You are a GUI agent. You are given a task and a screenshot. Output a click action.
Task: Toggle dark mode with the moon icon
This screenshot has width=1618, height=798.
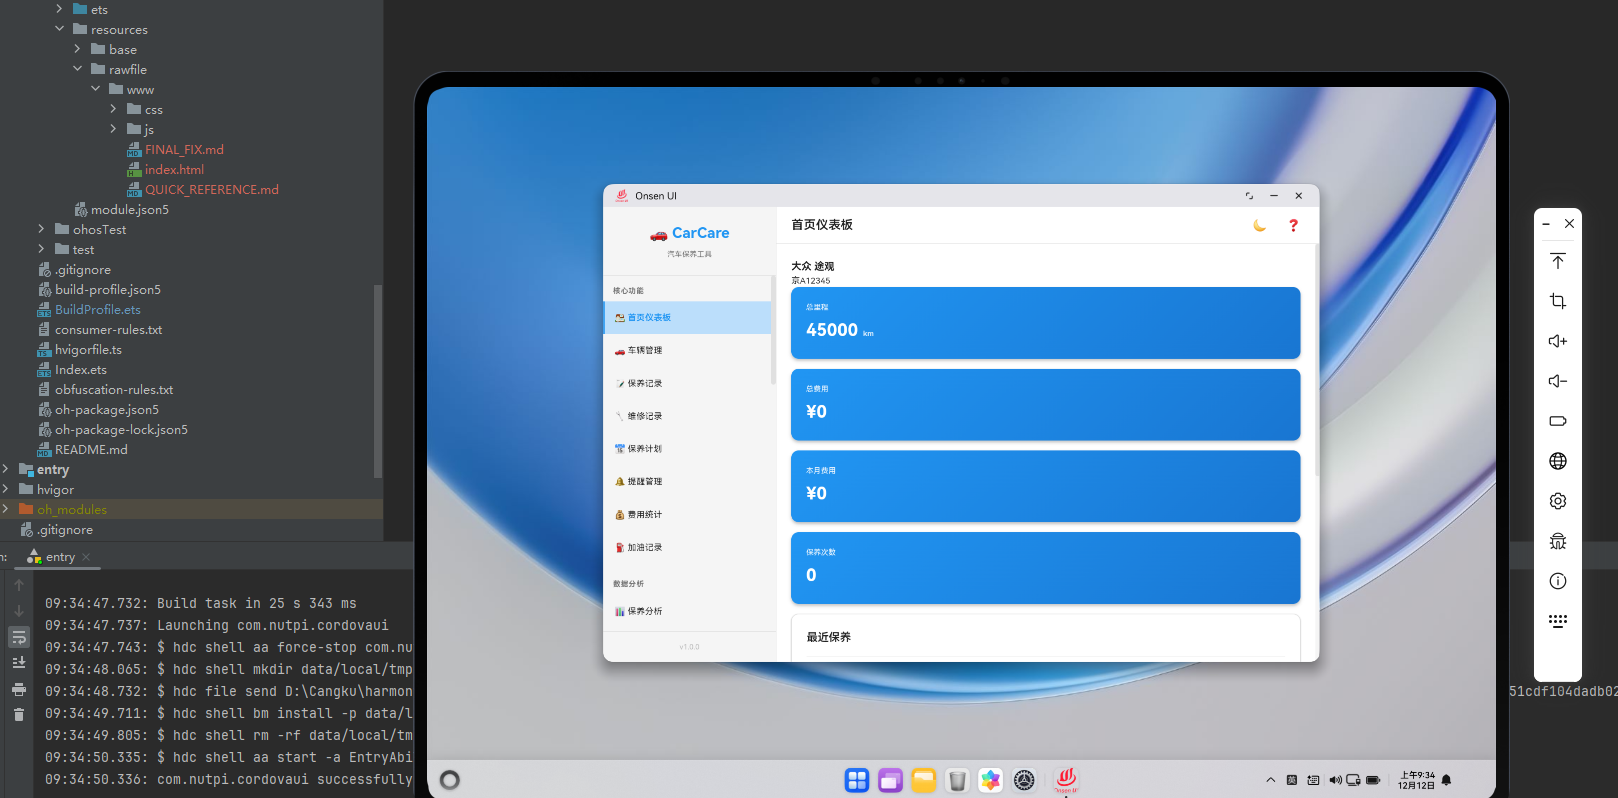[x=1259, y=226]
